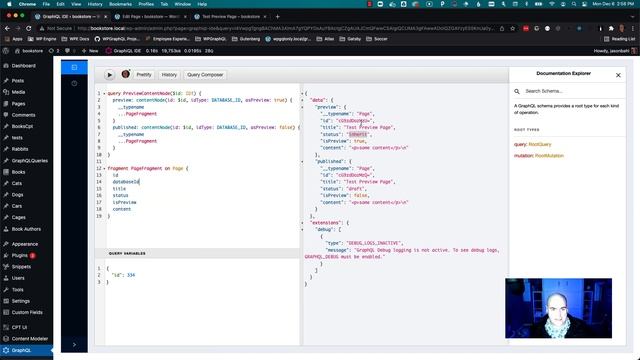Screen dimensions: 640x360
Task: Open the bookstore site link in admin bar
Action: [29, 51]
